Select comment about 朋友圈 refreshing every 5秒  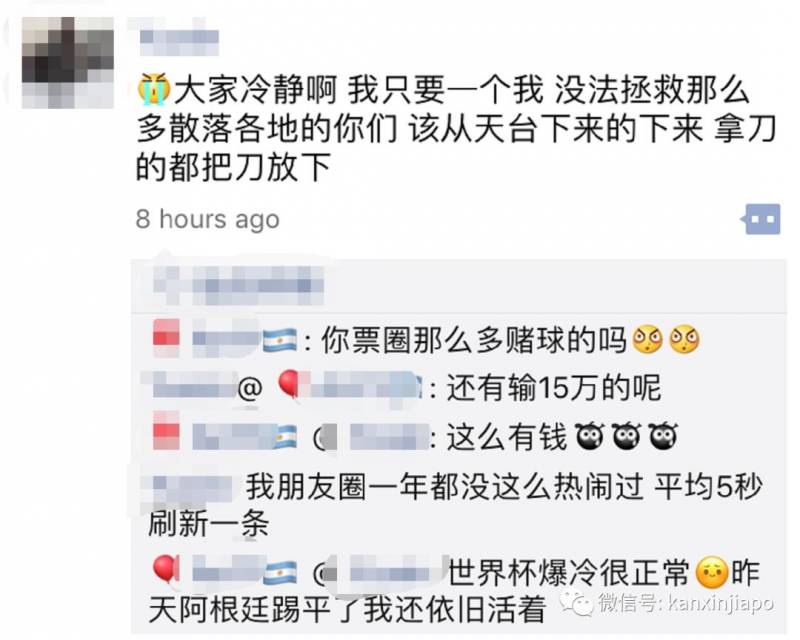[455, 505]
